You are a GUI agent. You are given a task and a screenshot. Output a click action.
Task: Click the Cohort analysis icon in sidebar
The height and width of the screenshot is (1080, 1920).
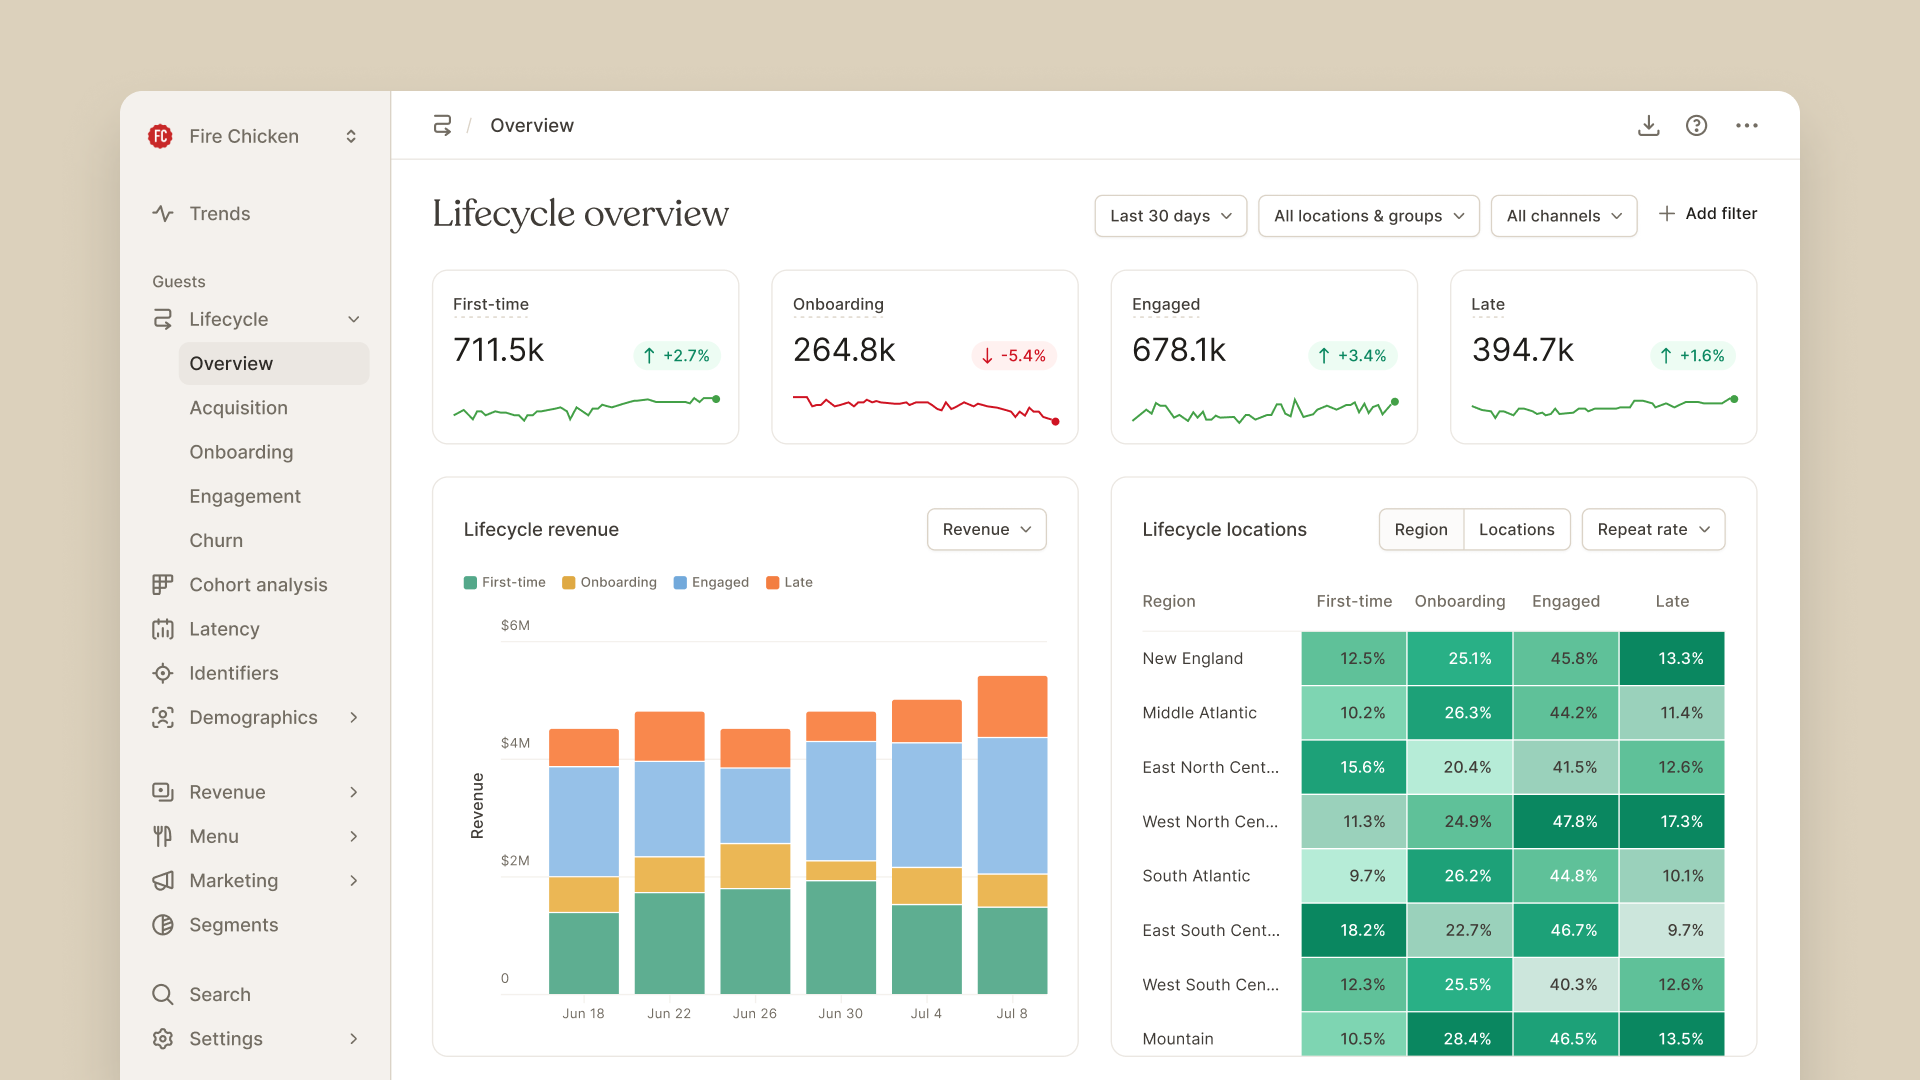pos(163,585)
